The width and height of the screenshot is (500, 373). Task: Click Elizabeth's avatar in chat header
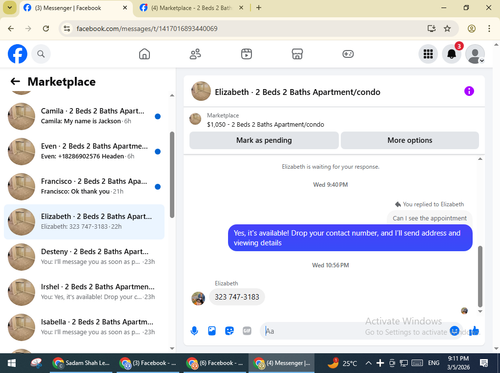(201, 91)
